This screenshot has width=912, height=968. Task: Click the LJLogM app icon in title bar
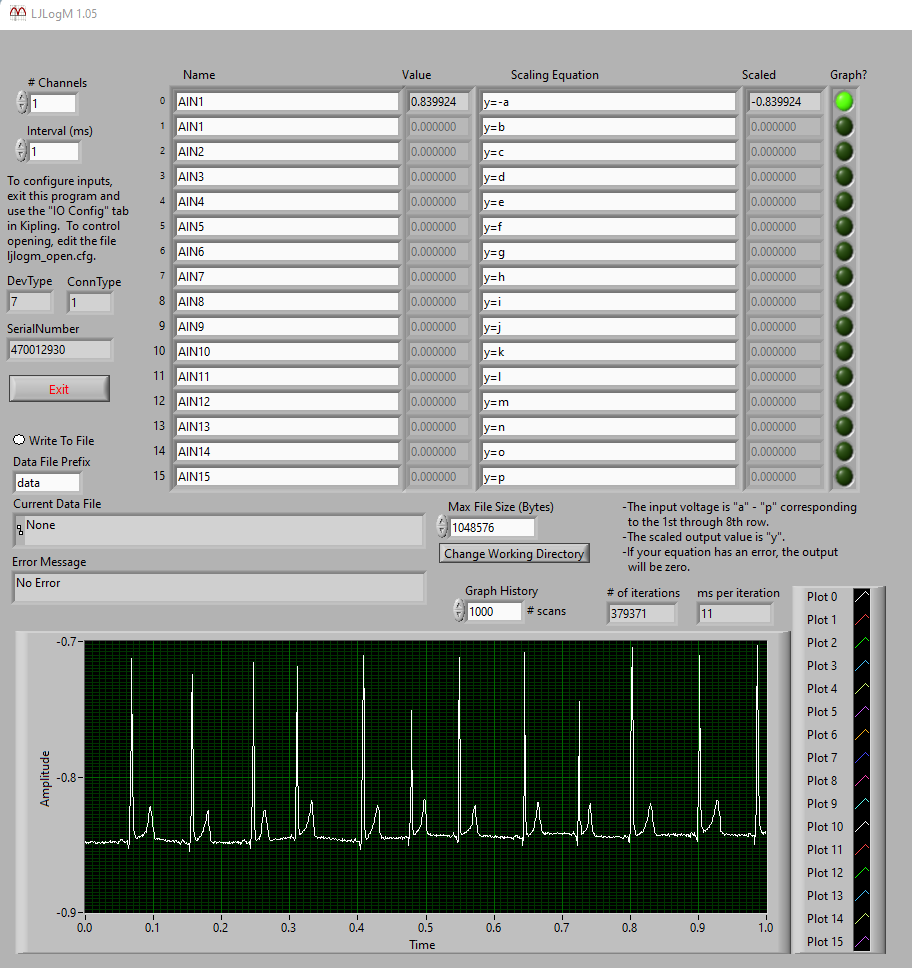coord(17,15)
